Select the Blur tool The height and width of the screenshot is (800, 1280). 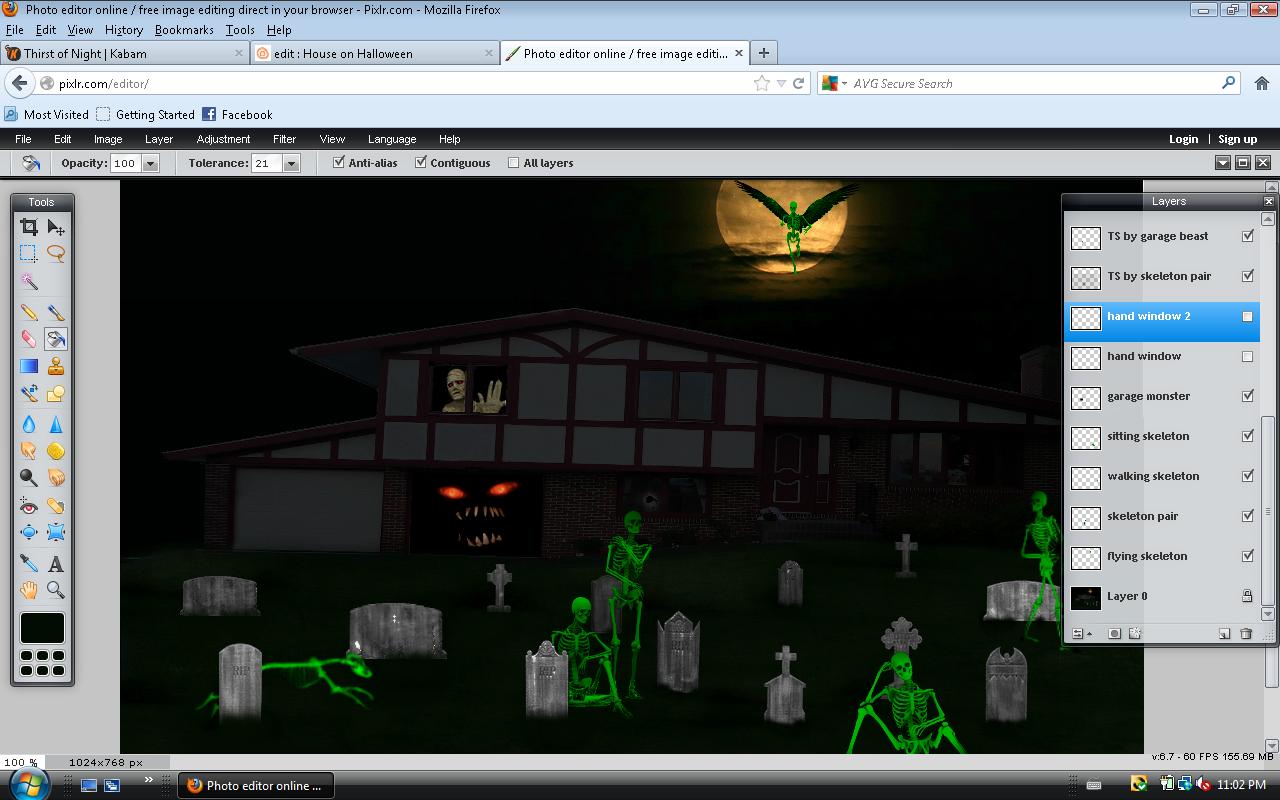29,424
